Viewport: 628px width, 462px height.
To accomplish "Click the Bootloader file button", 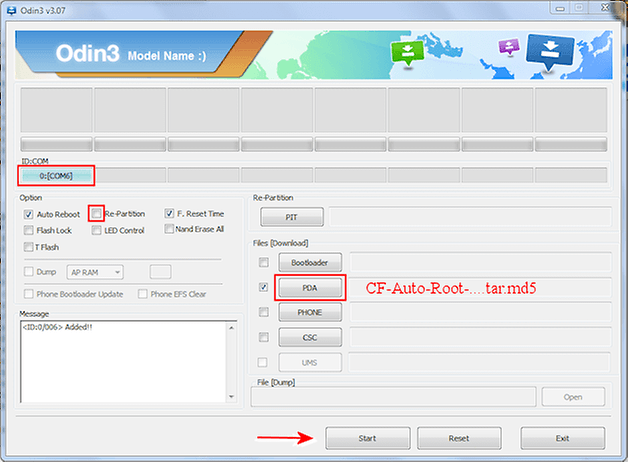I will [x=310, y=263].
